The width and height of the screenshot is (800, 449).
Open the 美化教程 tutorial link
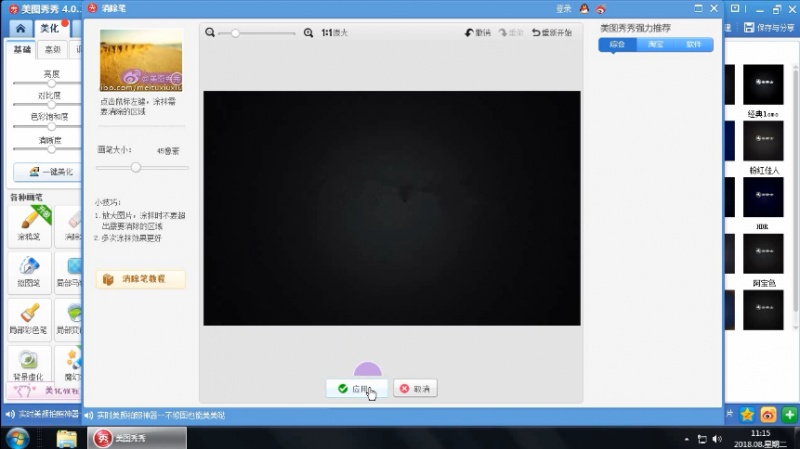click(44, 391)
